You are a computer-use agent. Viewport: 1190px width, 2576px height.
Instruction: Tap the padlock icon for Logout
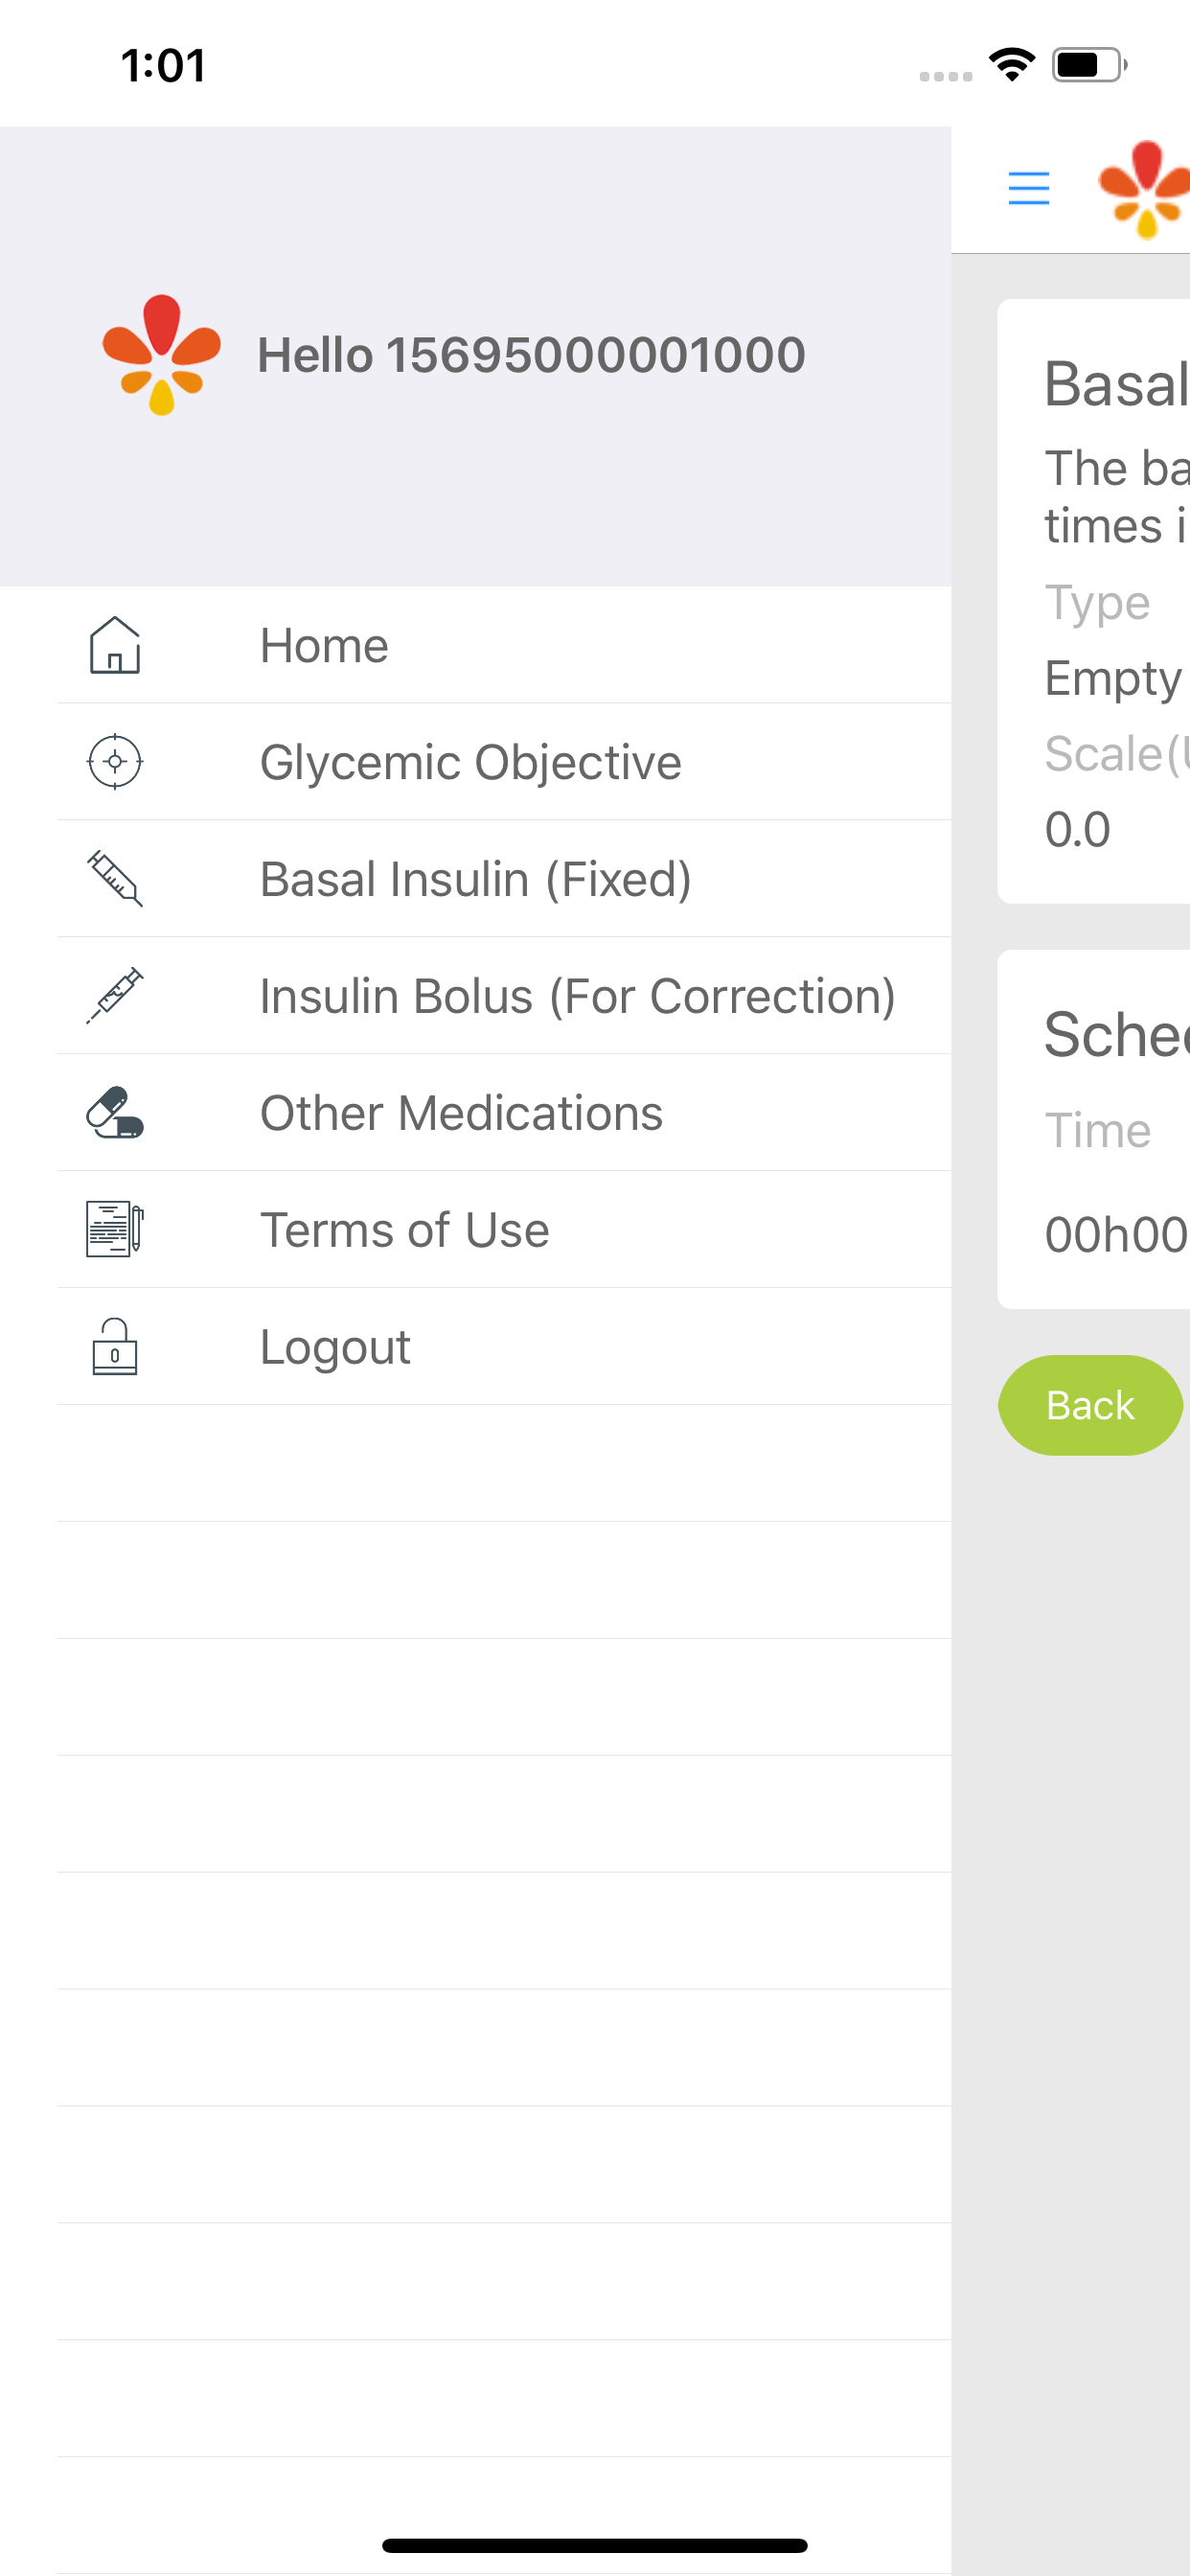[115, 1346]
